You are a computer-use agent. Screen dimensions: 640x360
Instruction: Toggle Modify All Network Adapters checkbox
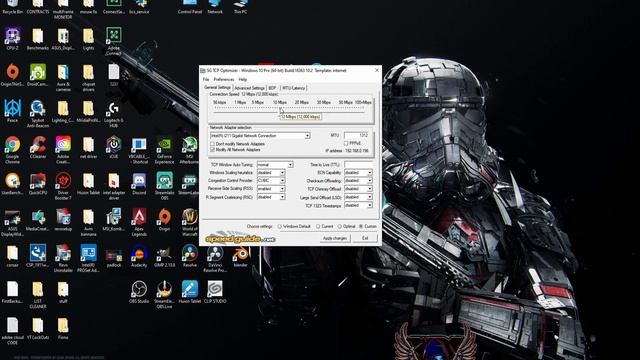pyautogui.click(x=212, y=150)
